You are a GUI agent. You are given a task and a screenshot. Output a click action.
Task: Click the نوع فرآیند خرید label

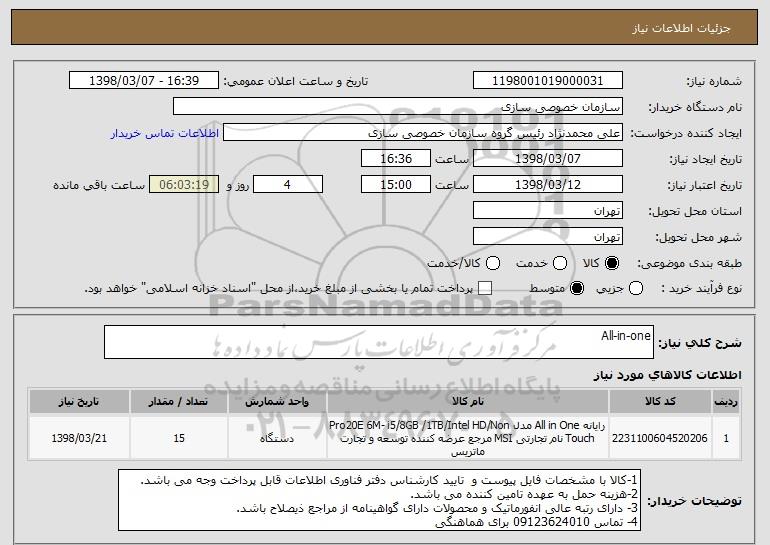coord(702,289)
